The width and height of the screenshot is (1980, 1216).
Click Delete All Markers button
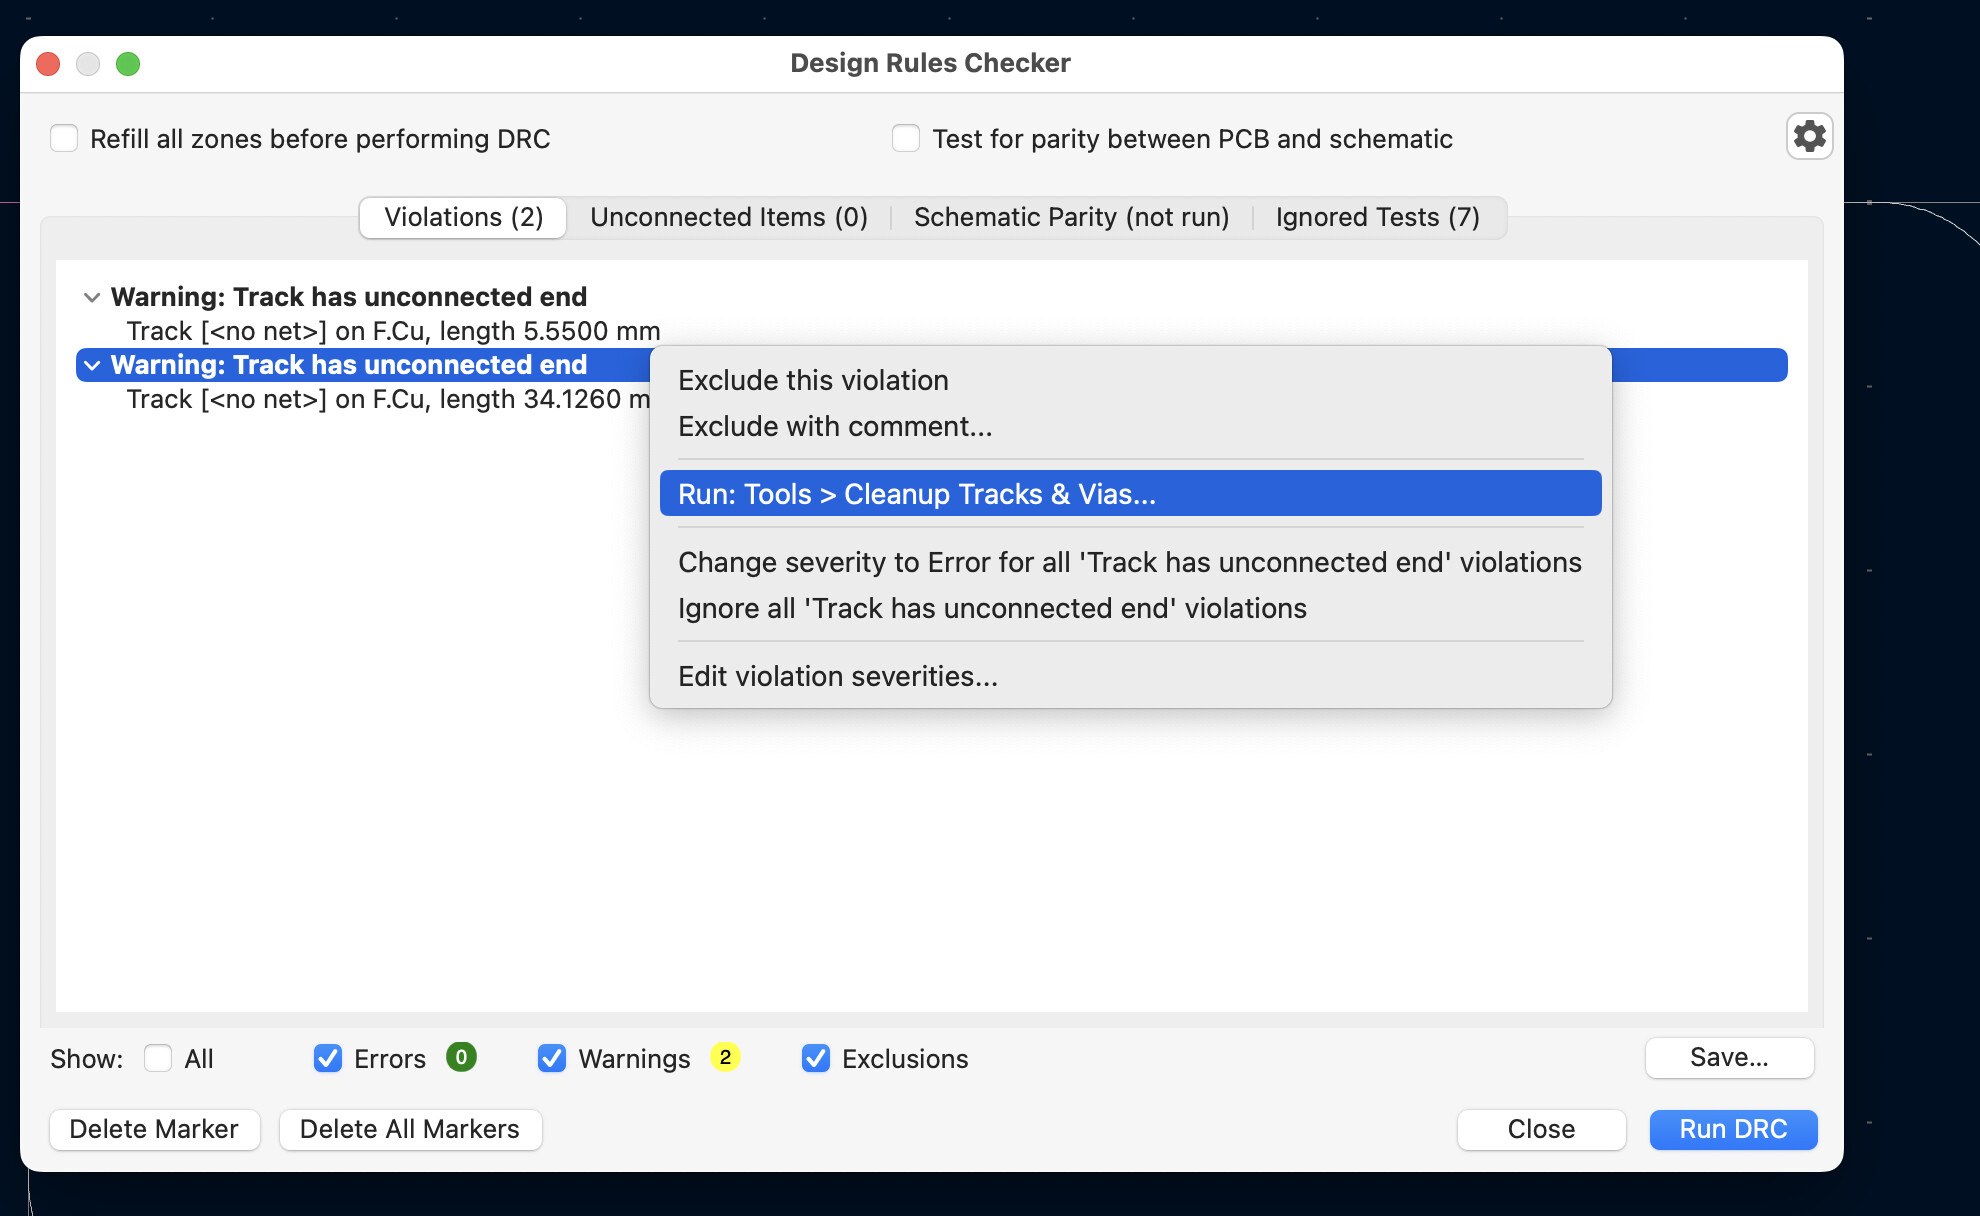point(410,1129)
